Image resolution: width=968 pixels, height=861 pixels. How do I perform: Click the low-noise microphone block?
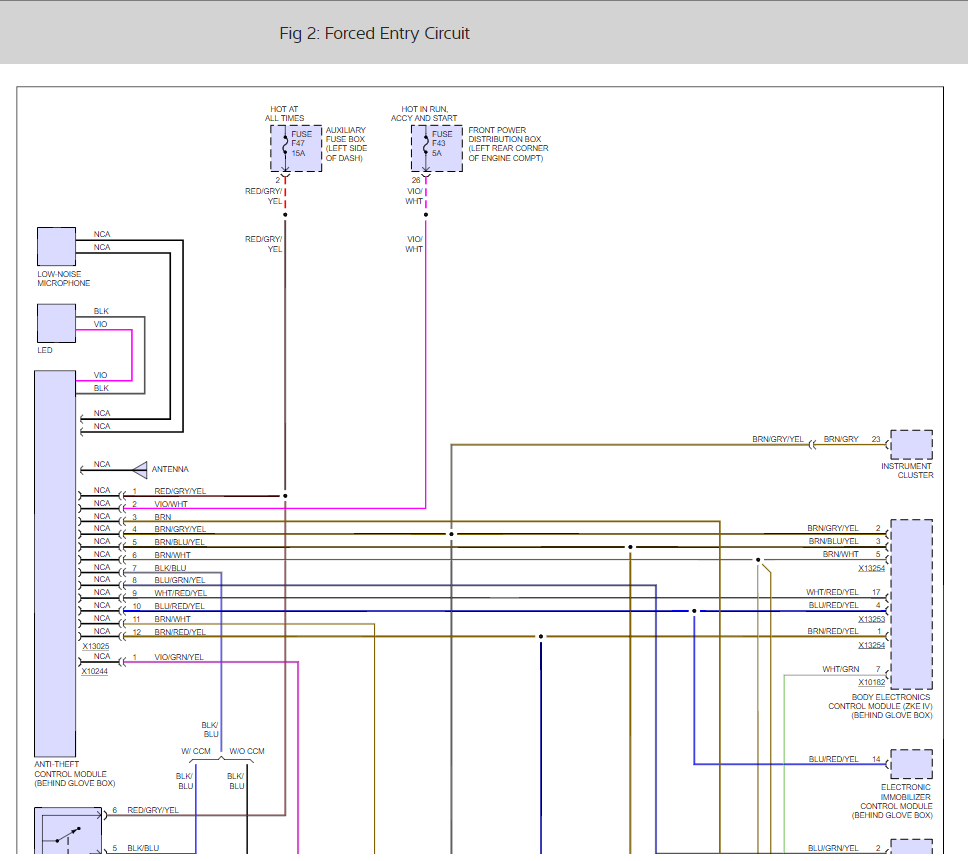(56, 247)
